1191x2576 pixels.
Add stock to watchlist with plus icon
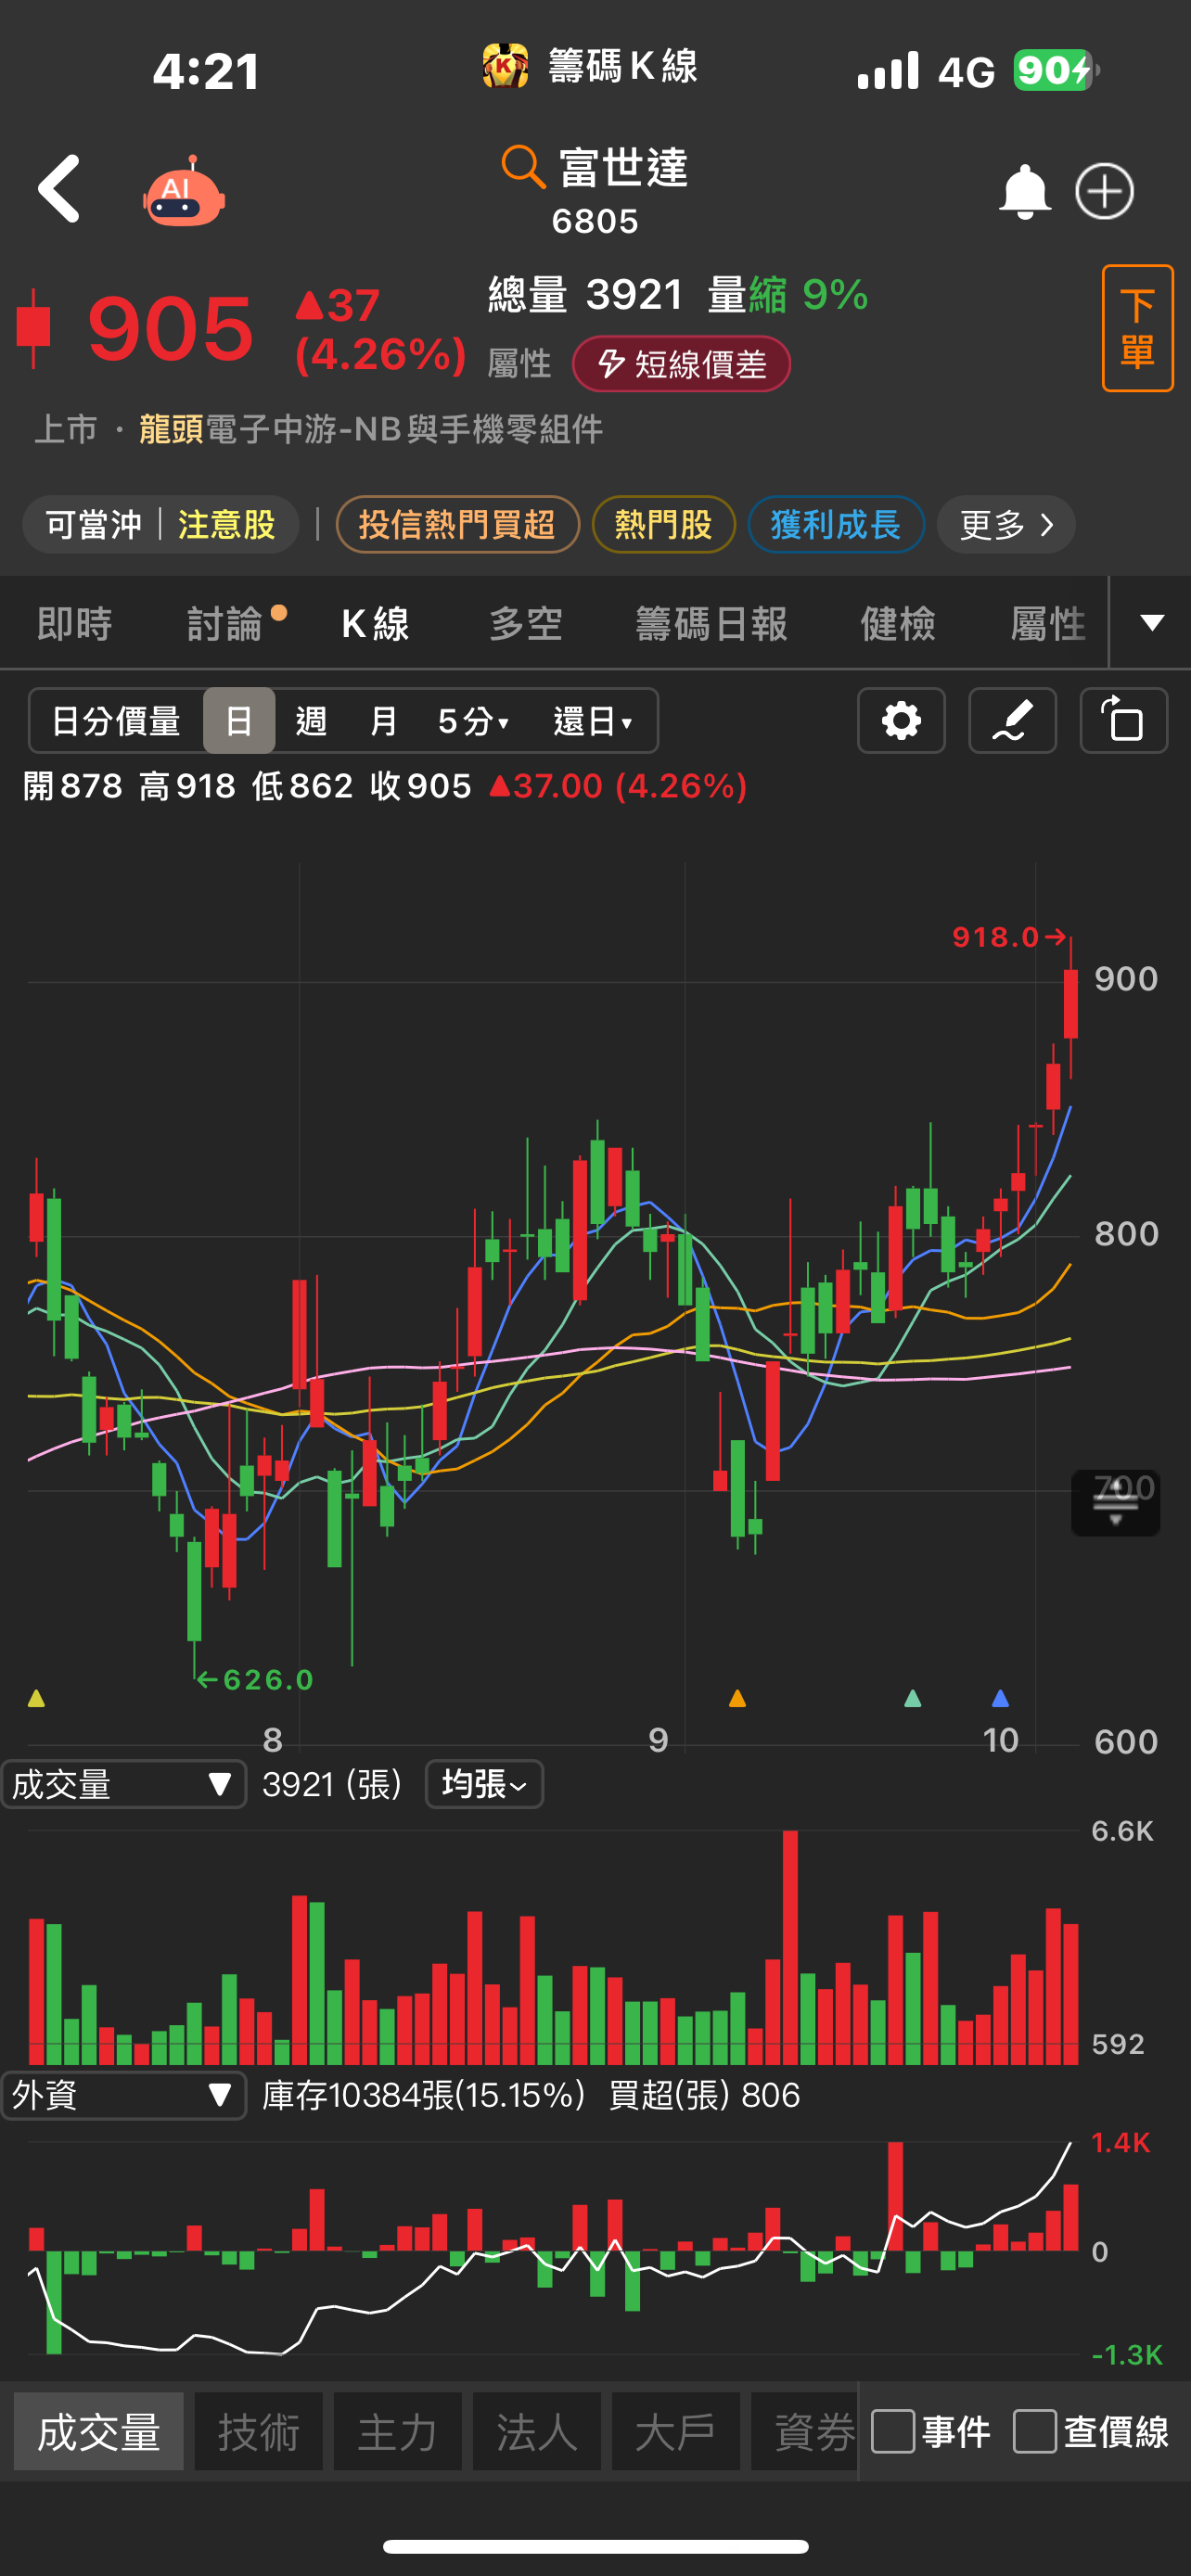tap(1104, 192)
